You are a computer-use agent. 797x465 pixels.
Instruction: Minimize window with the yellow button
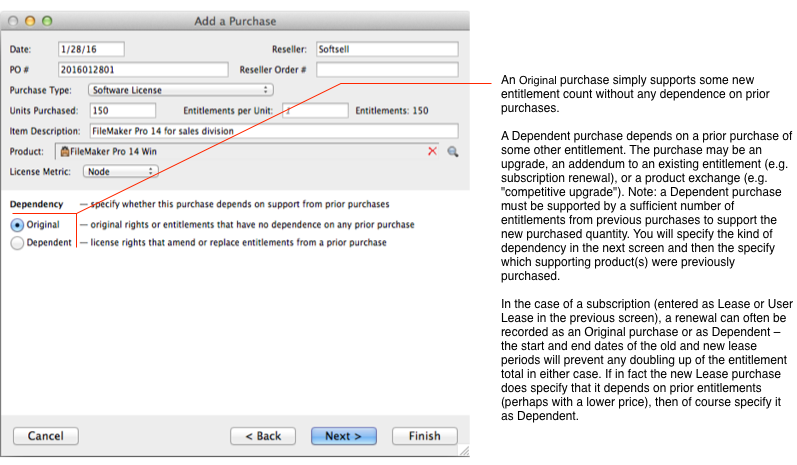(x=30, y=21)
